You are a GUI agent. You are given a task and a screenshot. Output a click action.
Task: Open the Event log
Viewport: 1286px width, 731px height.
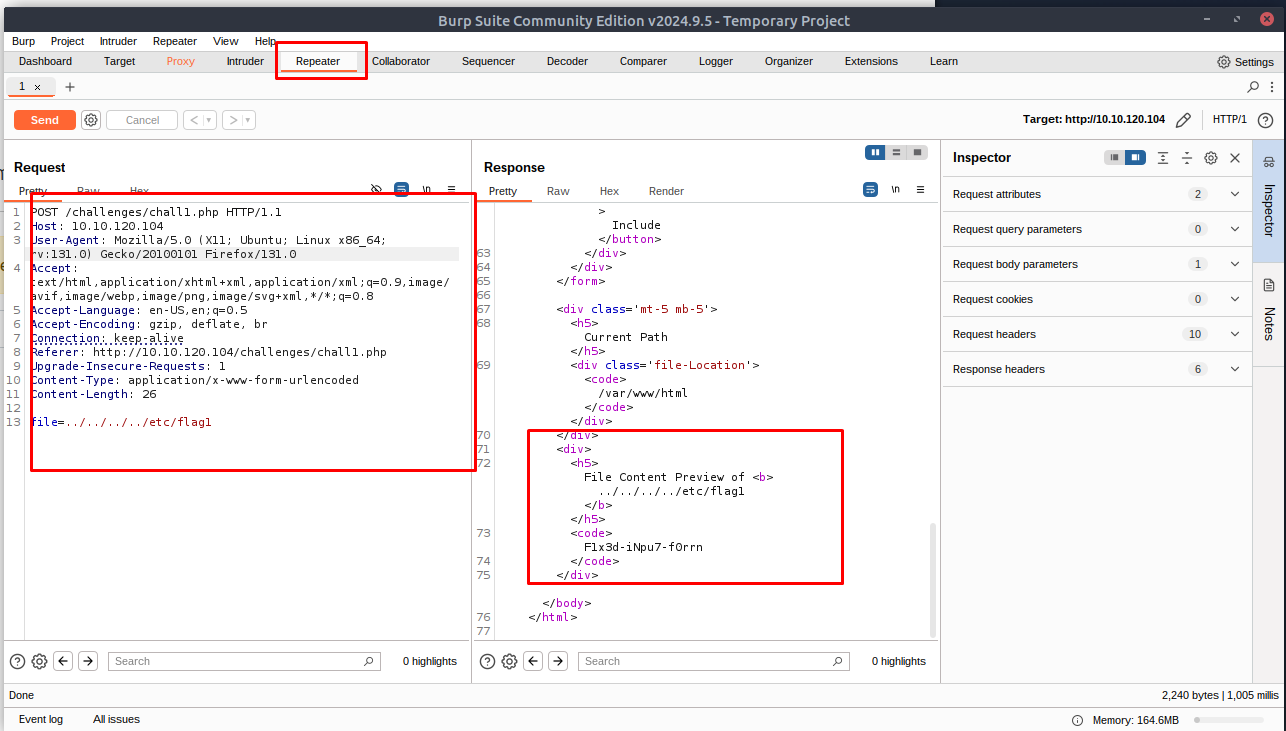click(41, 719)
